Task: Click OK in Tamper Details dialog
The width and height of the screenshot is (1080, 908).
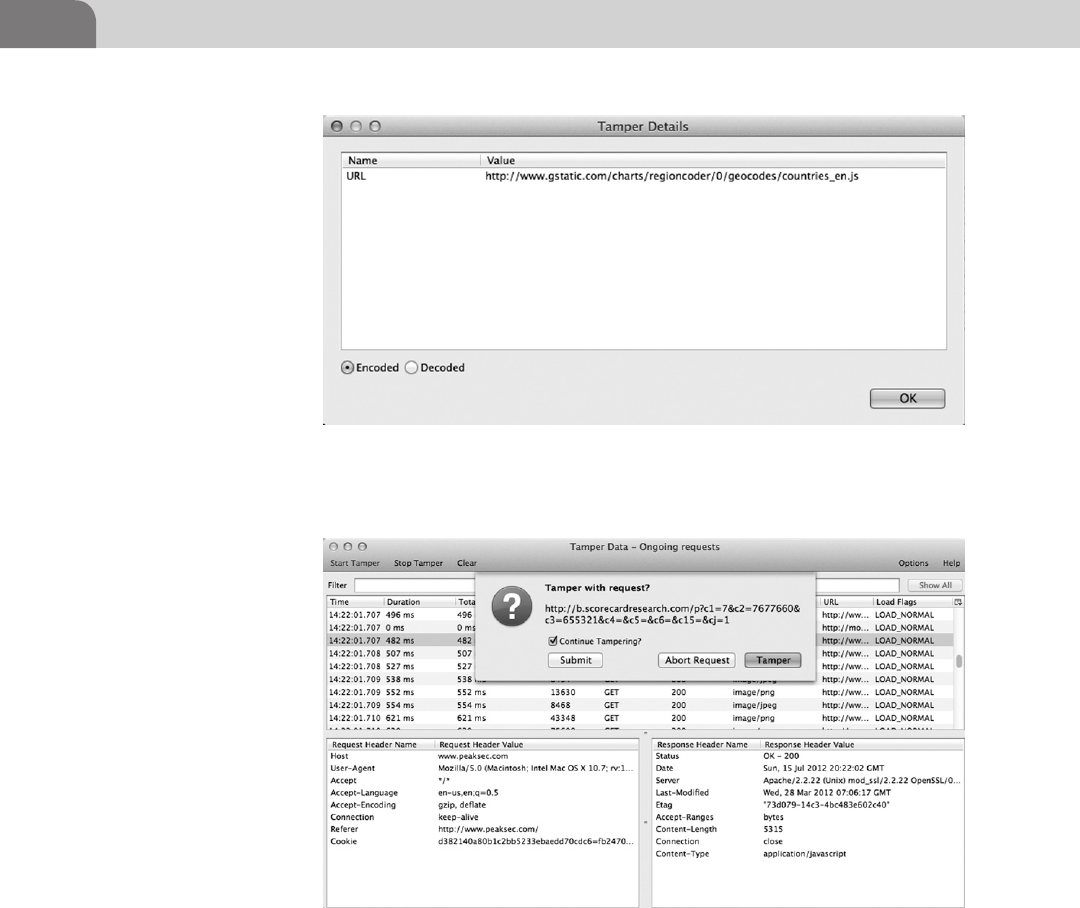Action: pos(907,398)
